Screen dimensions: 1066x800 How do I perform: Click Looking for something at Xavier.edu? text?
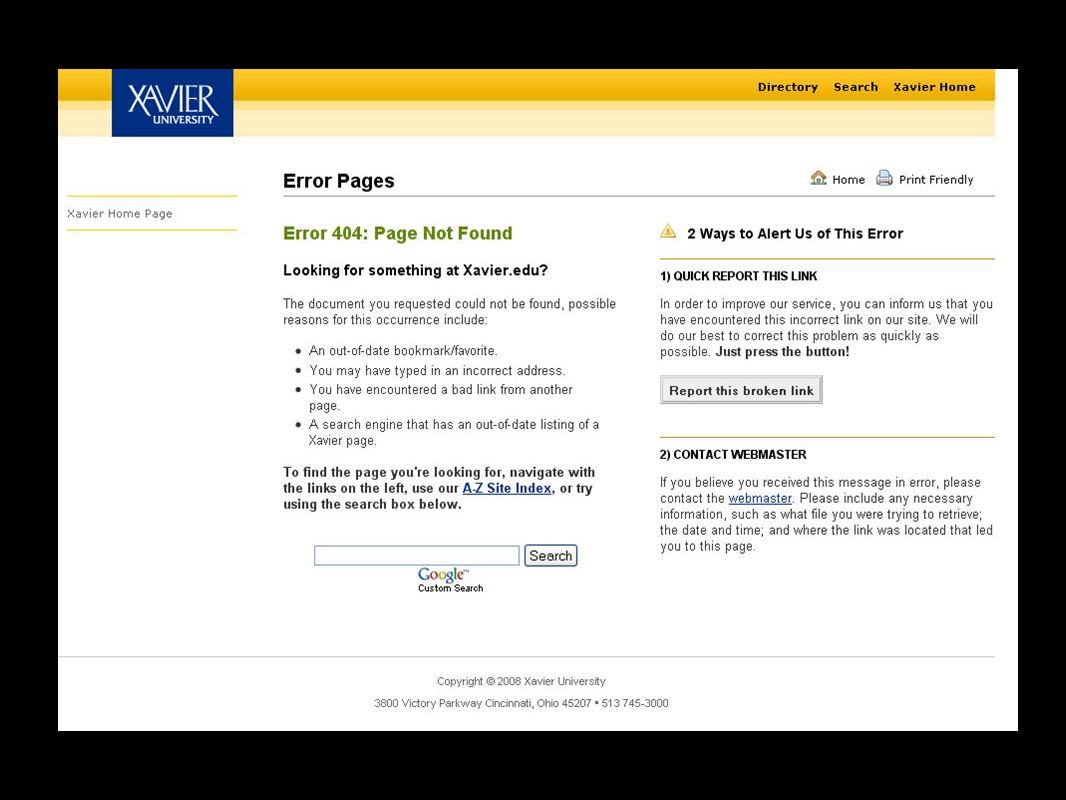tap(415, 271)
